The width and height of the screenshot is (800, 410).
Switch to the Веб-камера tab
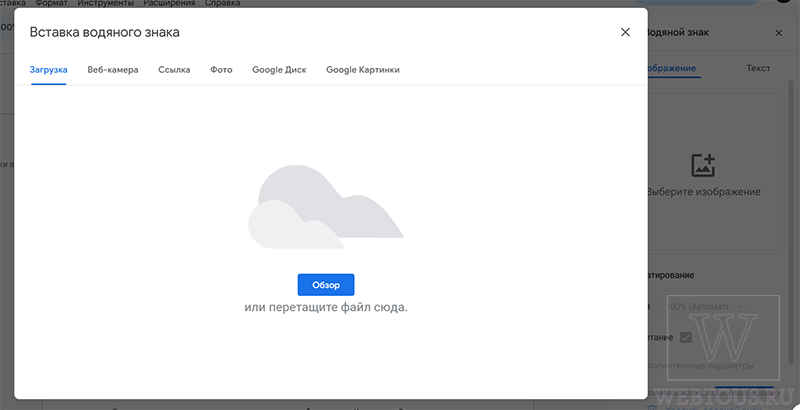coord(113,70)
